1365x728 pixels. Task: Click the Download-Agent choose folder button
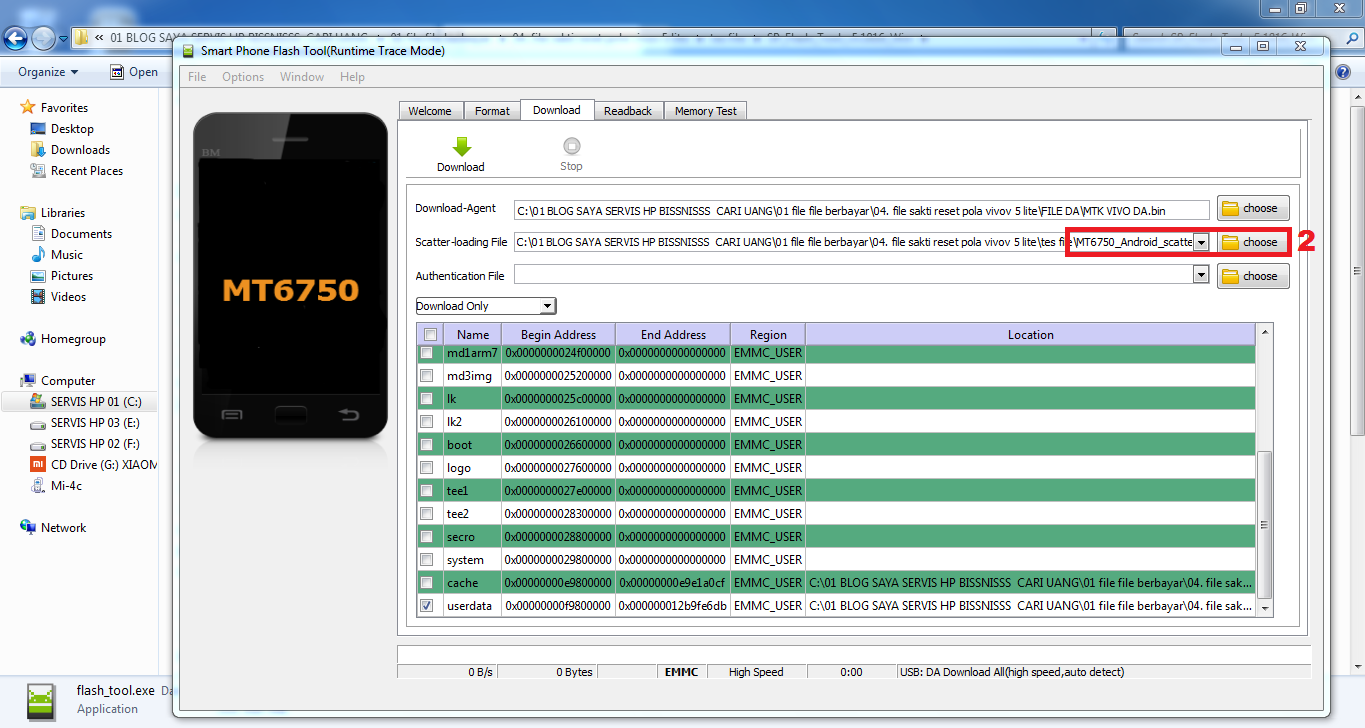1253,208
